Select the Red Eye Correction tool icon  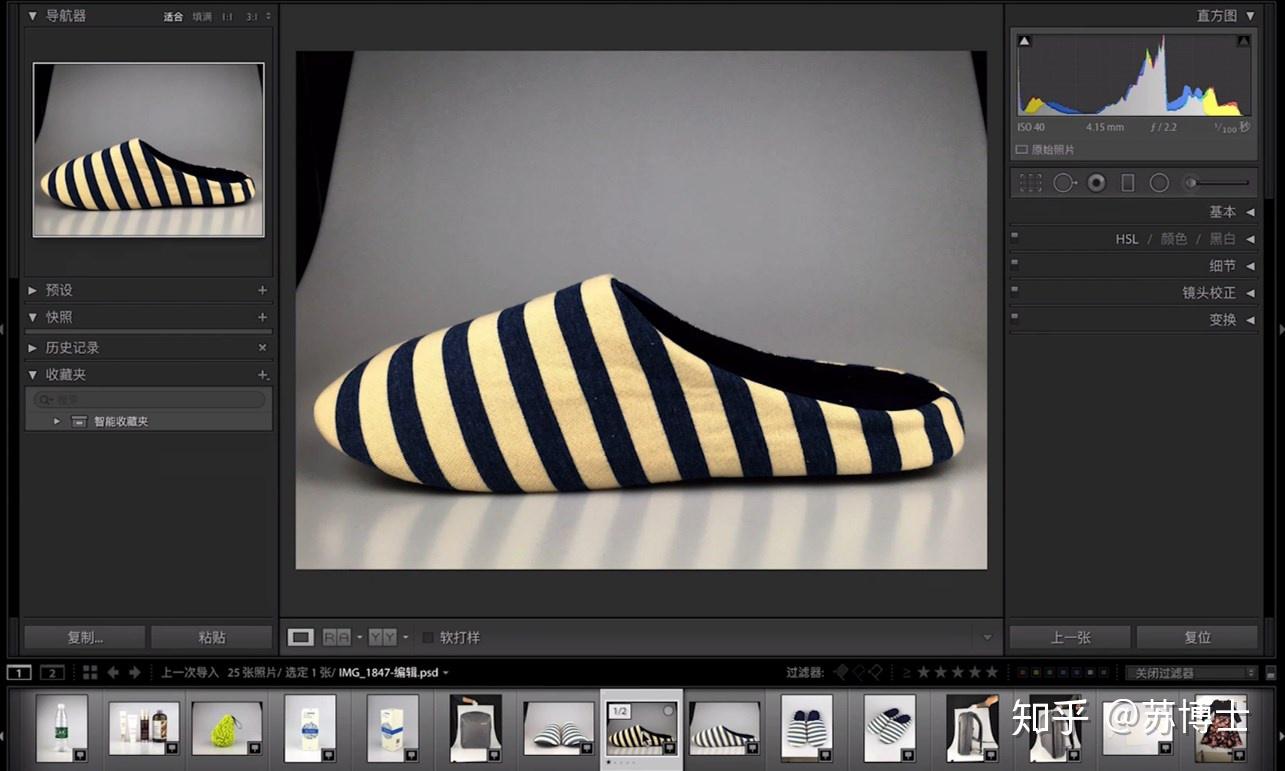pyautogui.click(x=1097, y=183)
